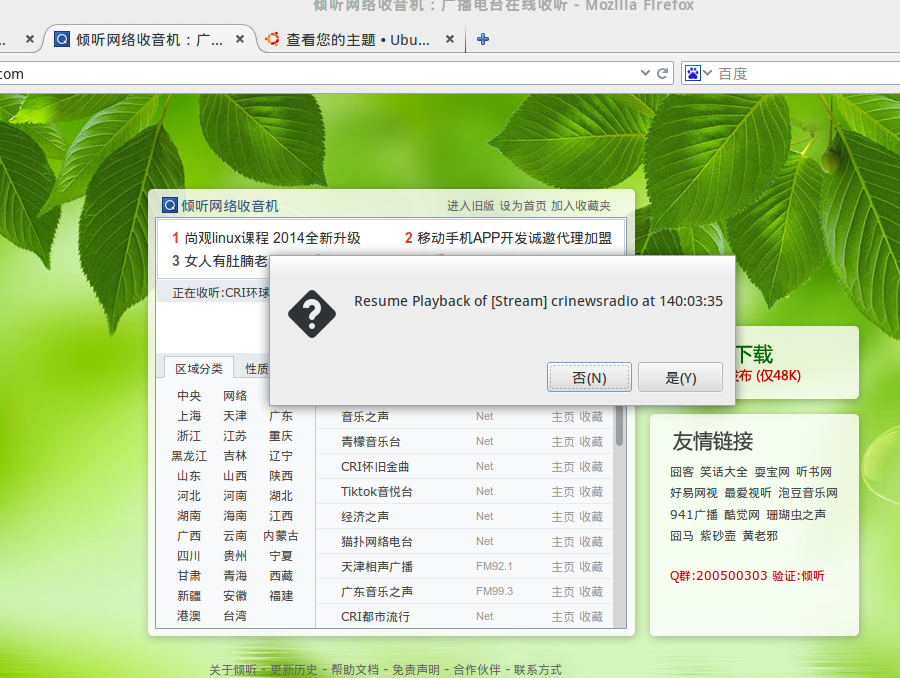Open ad link 尚观linux课程 2014全新升级
The image size is (900, 678).
tap(273, 238)
